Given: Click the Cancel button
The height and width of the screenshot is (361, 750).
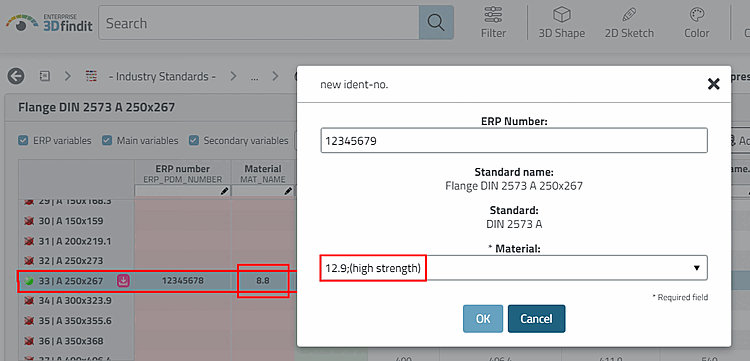Looking at the screenshot, I should [536, 318].
